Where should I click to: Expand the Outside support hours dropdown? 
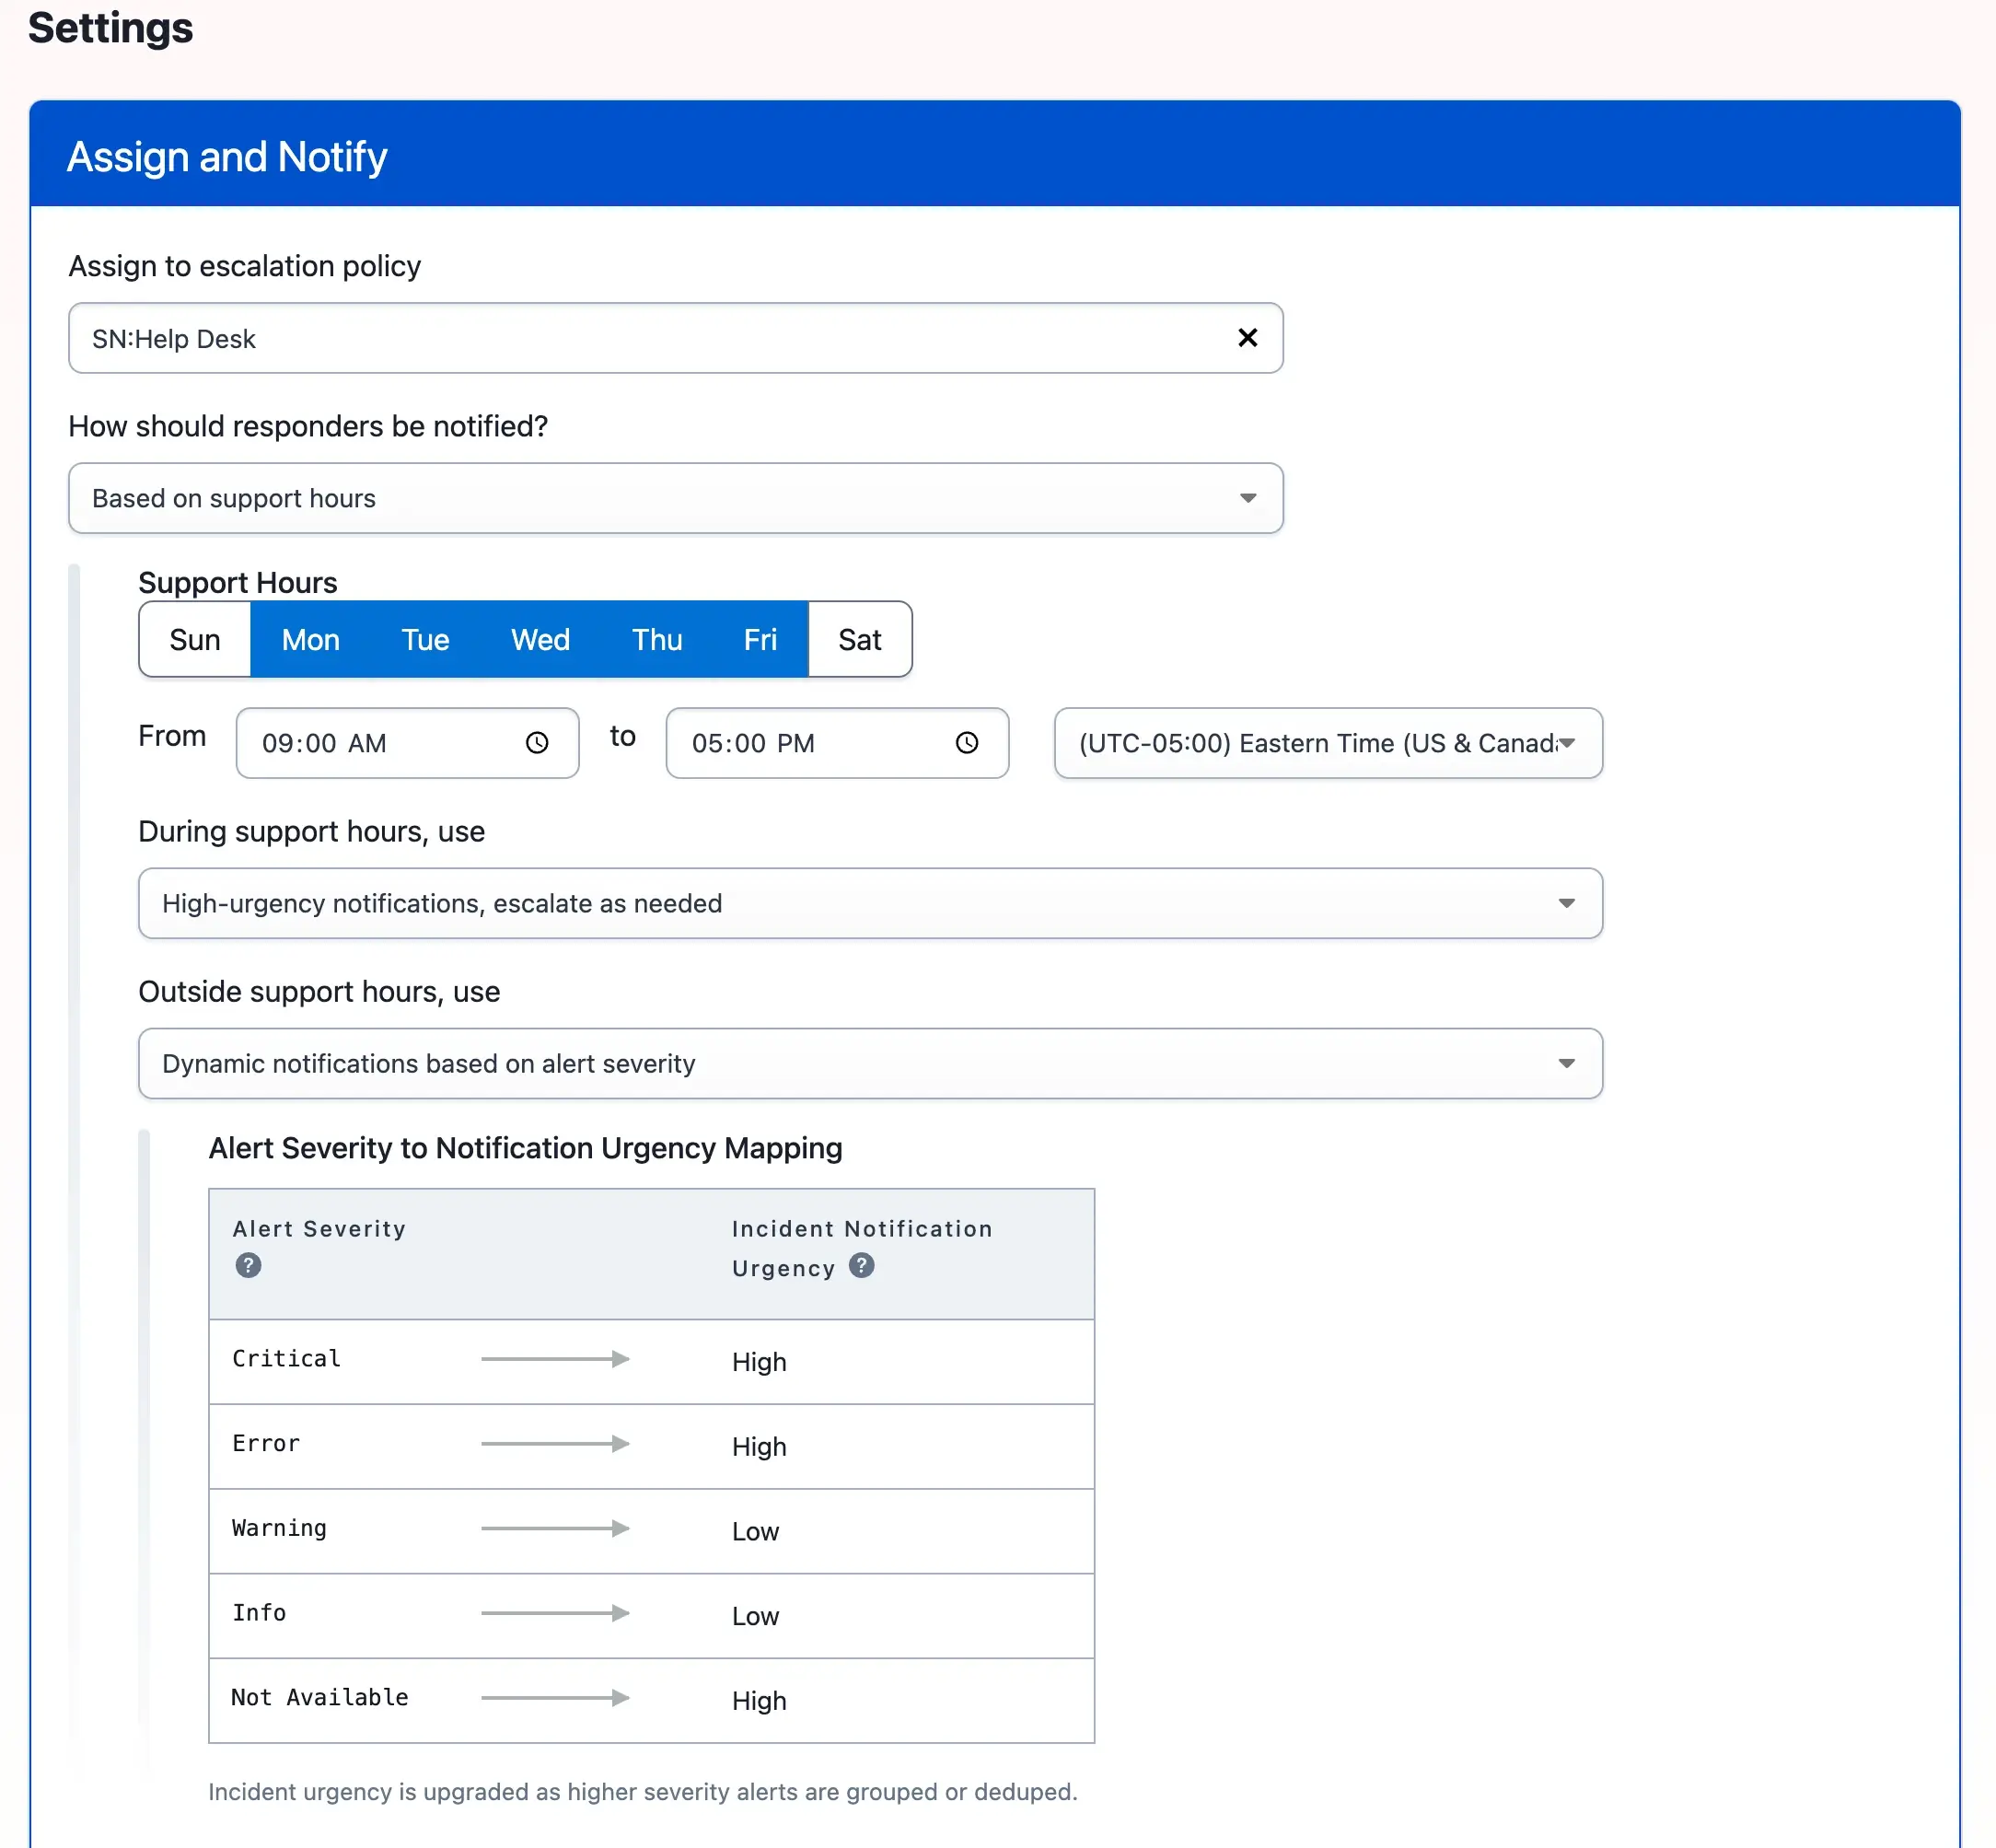point(870,1063)
